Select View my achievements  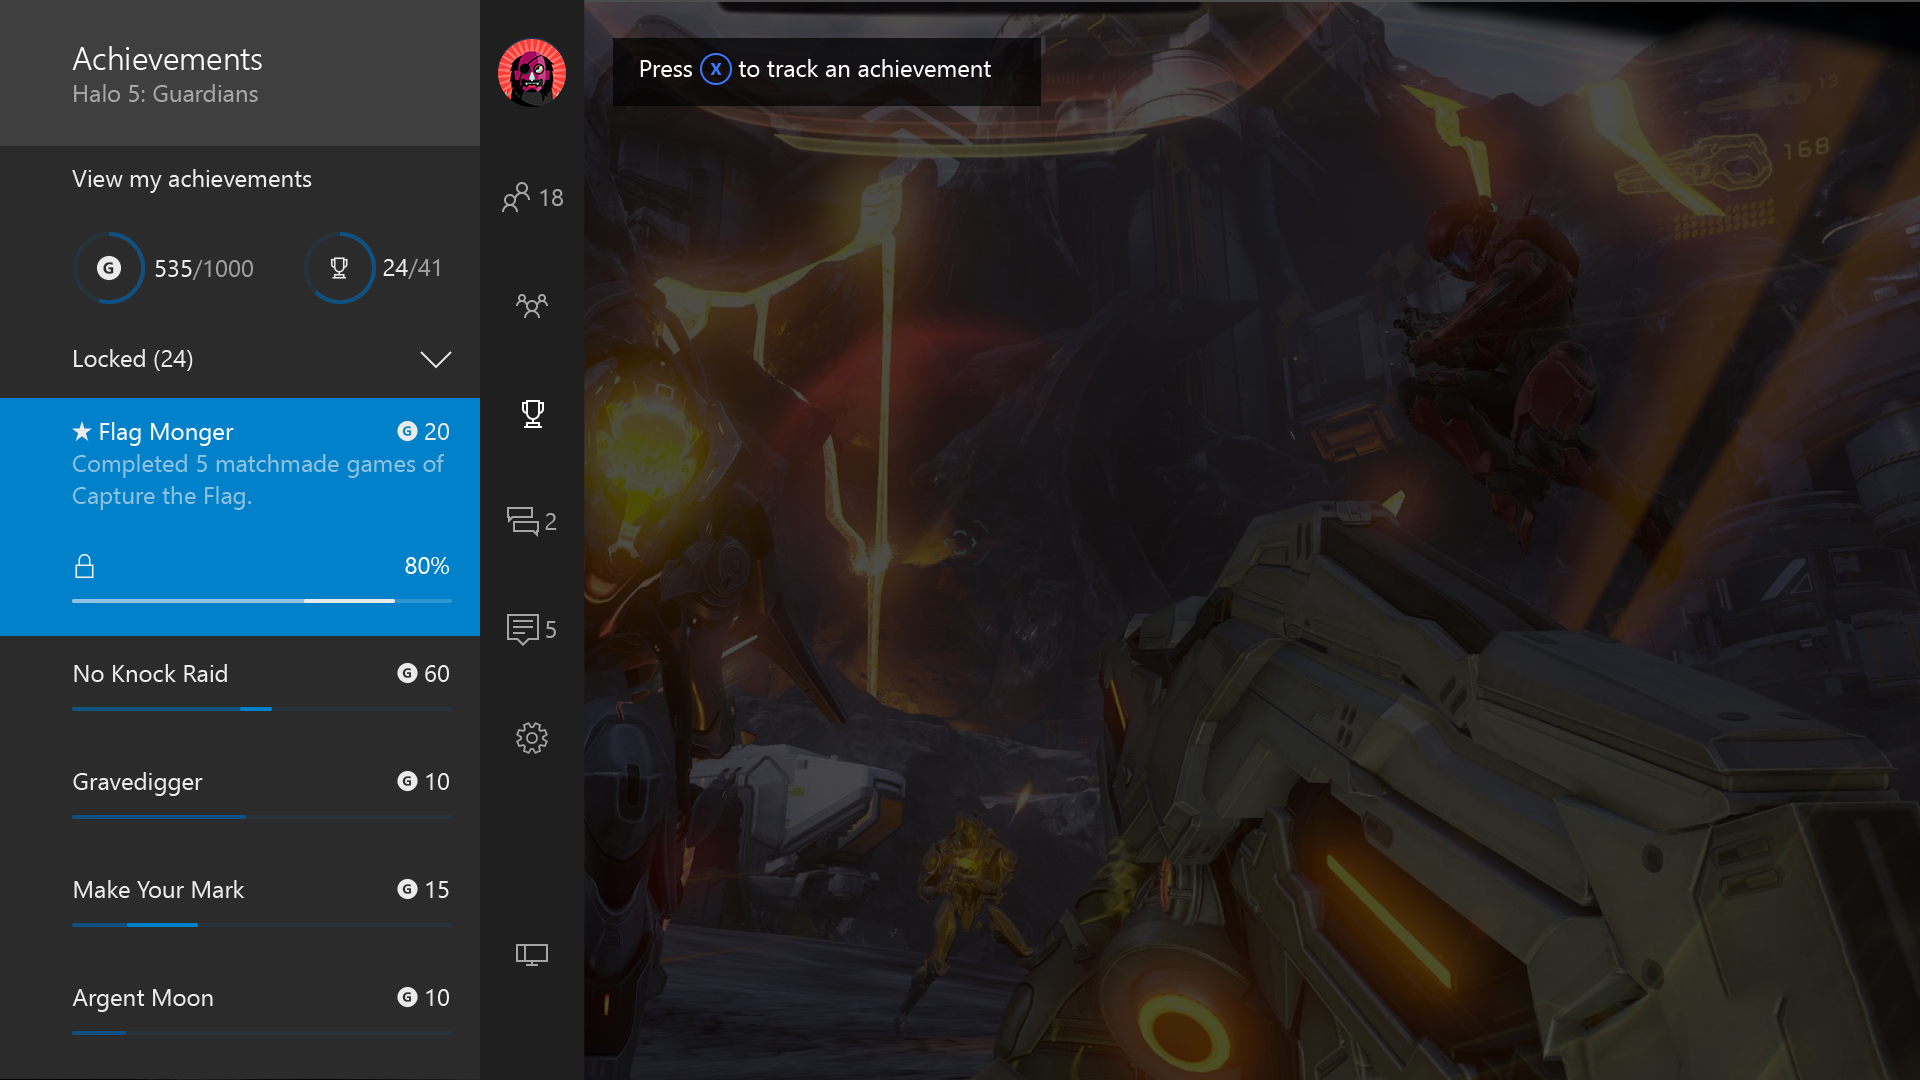tap(192, 179)
